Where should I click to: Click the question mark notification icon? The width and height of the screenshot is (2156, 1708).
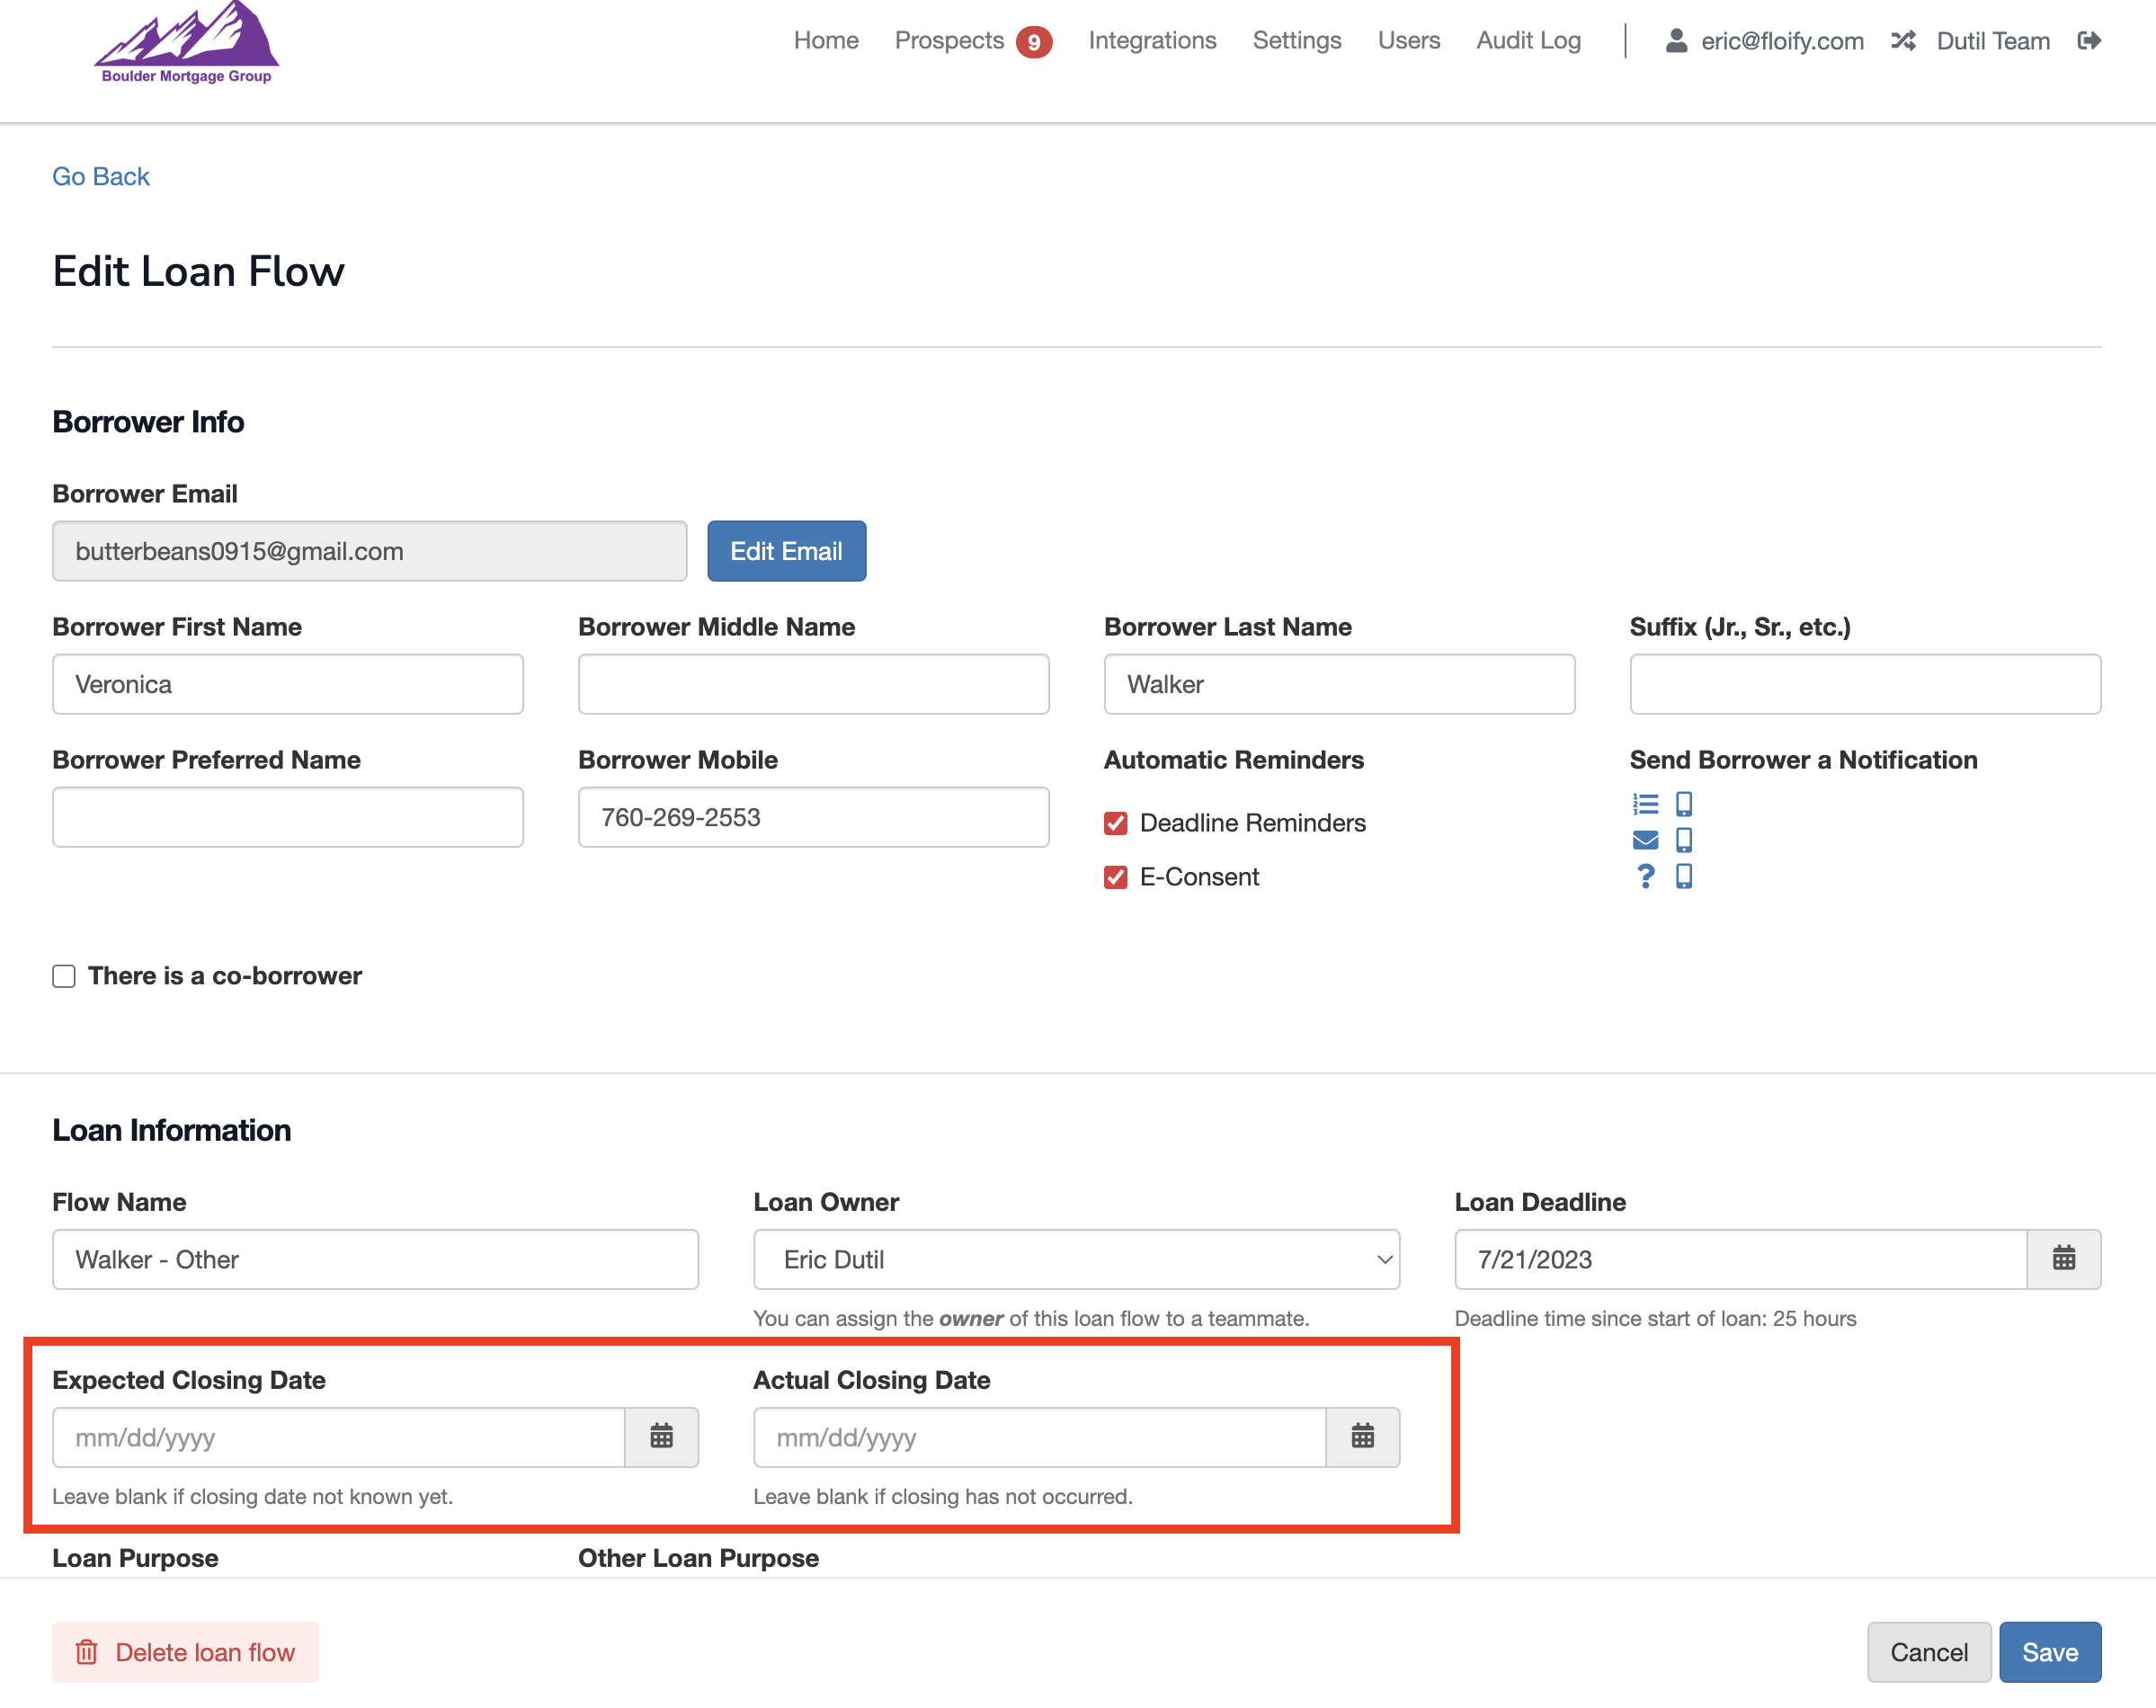coord(1645,876)
